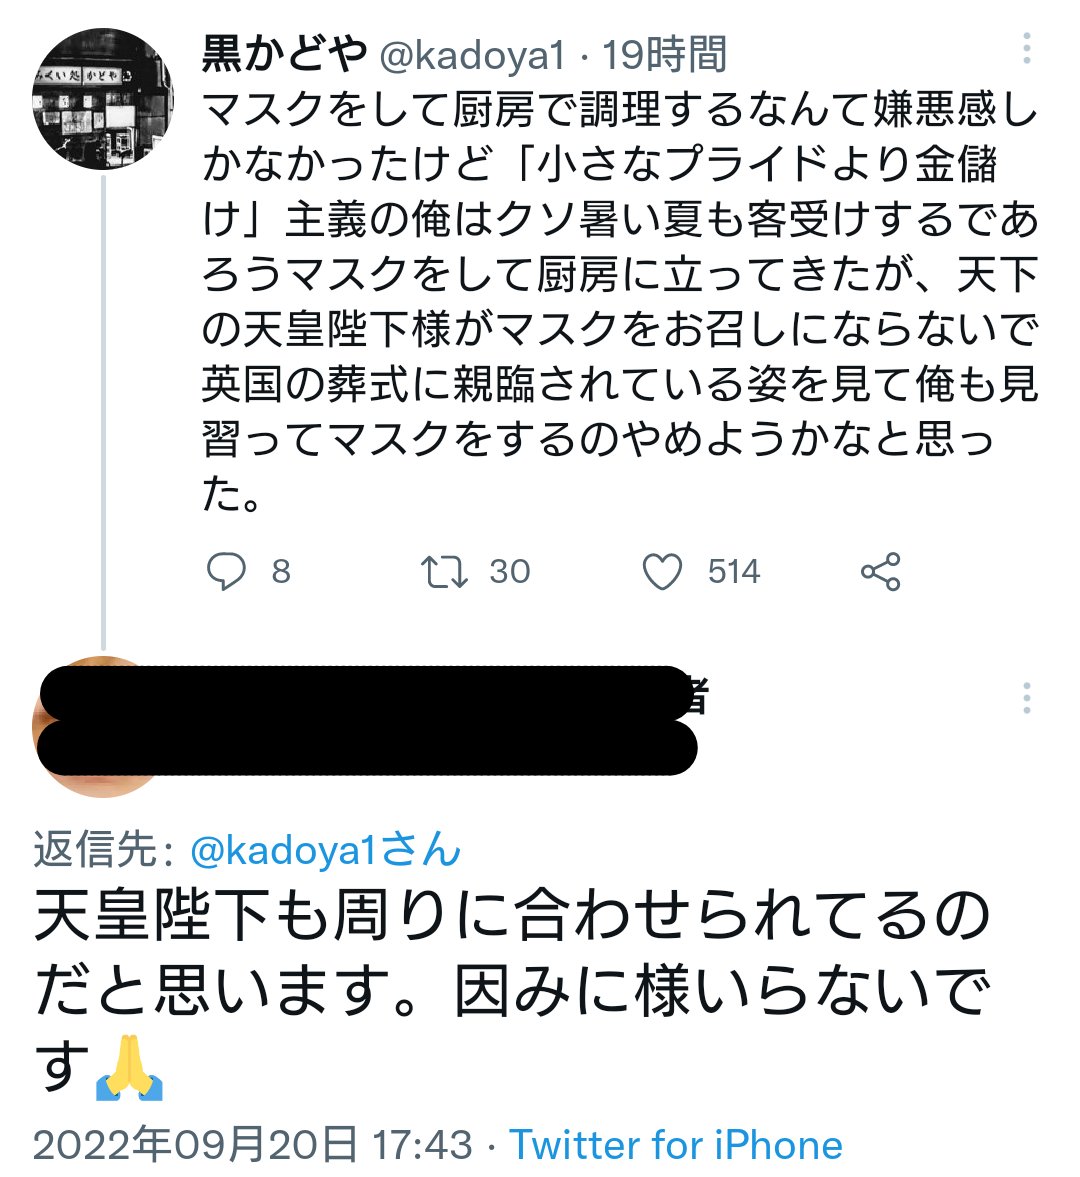Click the like count 514
This screenshot has width=1080, height=1177.
[x=734, y=572]
